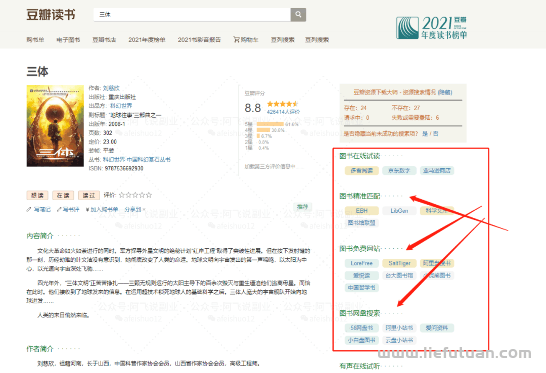Open the 58网盘书 netdisk tag
This screenshot has width=546, height=373.
point(361,328)
